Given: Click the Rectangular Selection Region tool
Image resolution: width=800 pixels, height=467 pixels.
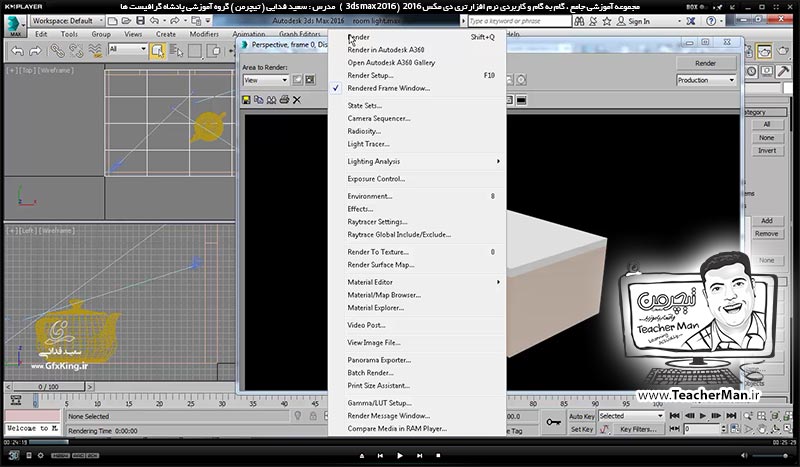Looking at the screenshot, I should point(195,51).
